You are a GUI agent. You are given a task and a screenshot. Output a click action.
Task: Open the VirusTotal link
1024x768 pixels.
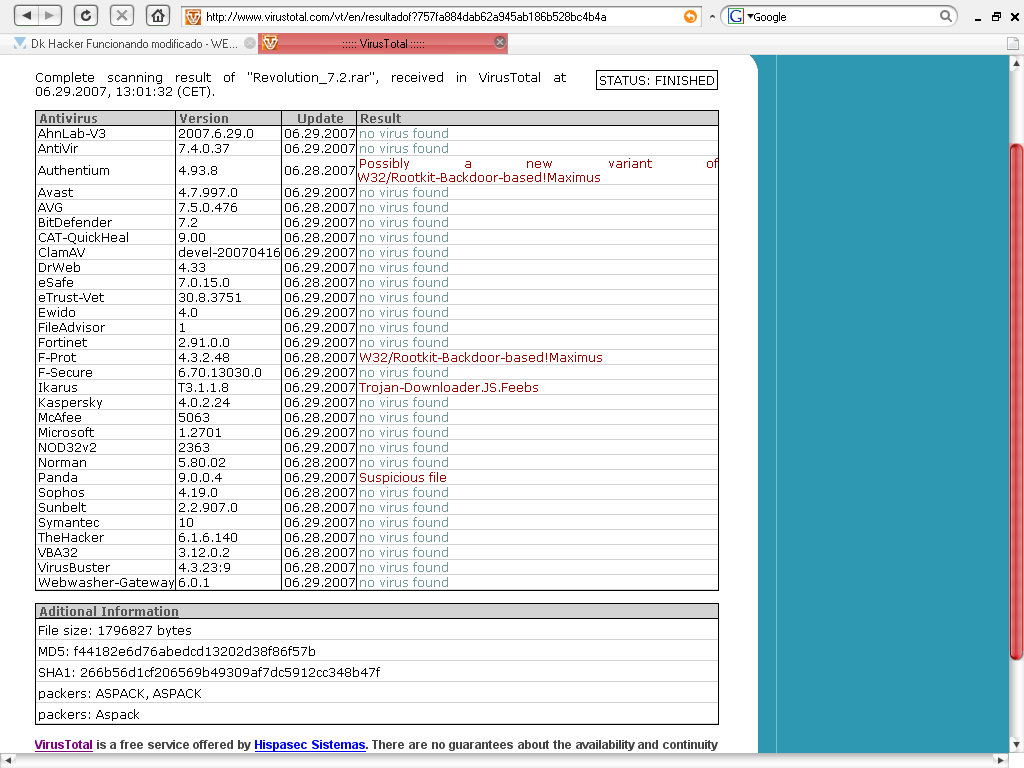click(x=63, y=744)
